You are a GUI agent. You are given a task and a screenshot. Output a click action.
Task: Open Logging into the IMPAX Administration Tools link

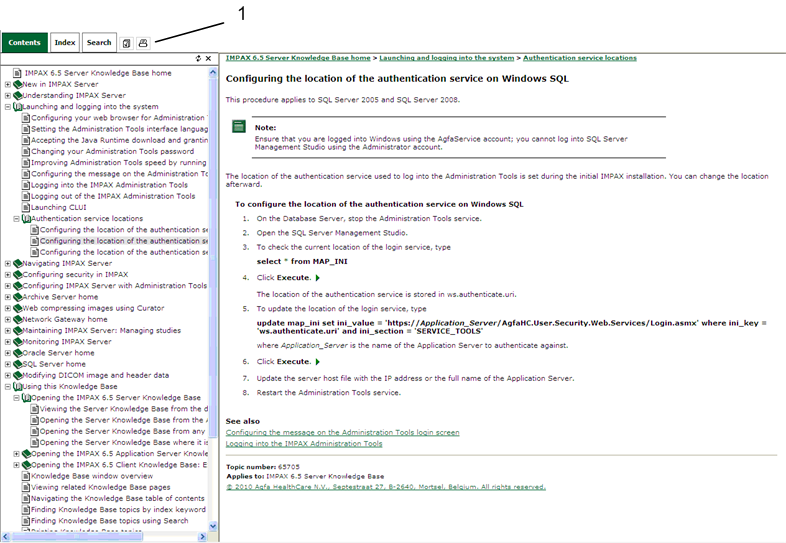pyautogui.click(x=304, y=444)
